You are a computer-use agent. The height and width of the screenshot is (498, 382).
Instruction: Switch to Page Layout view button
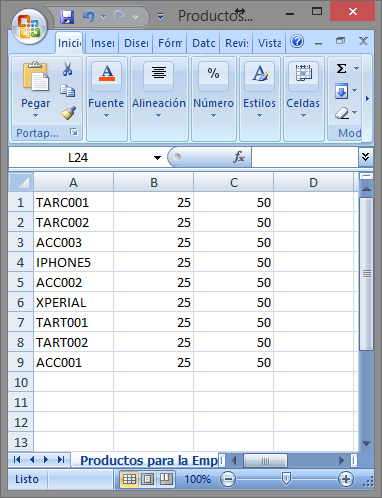tap(147, 479)
